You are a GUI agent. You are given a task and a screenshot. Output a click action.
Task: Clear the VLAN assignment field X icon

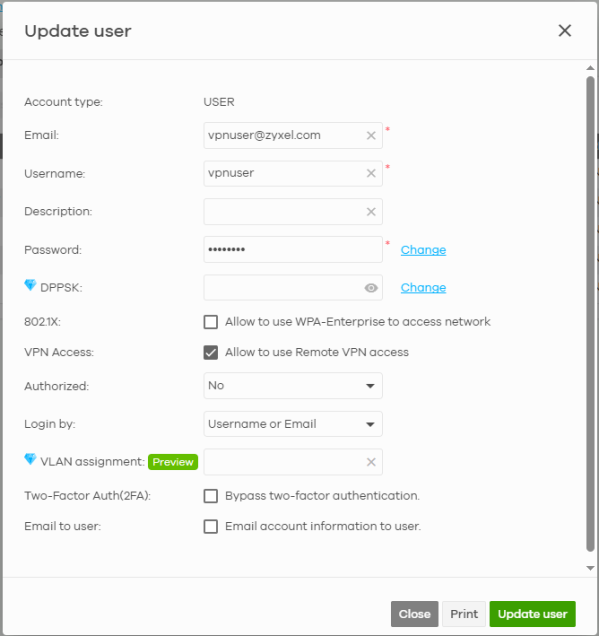[x=371, y=462]
